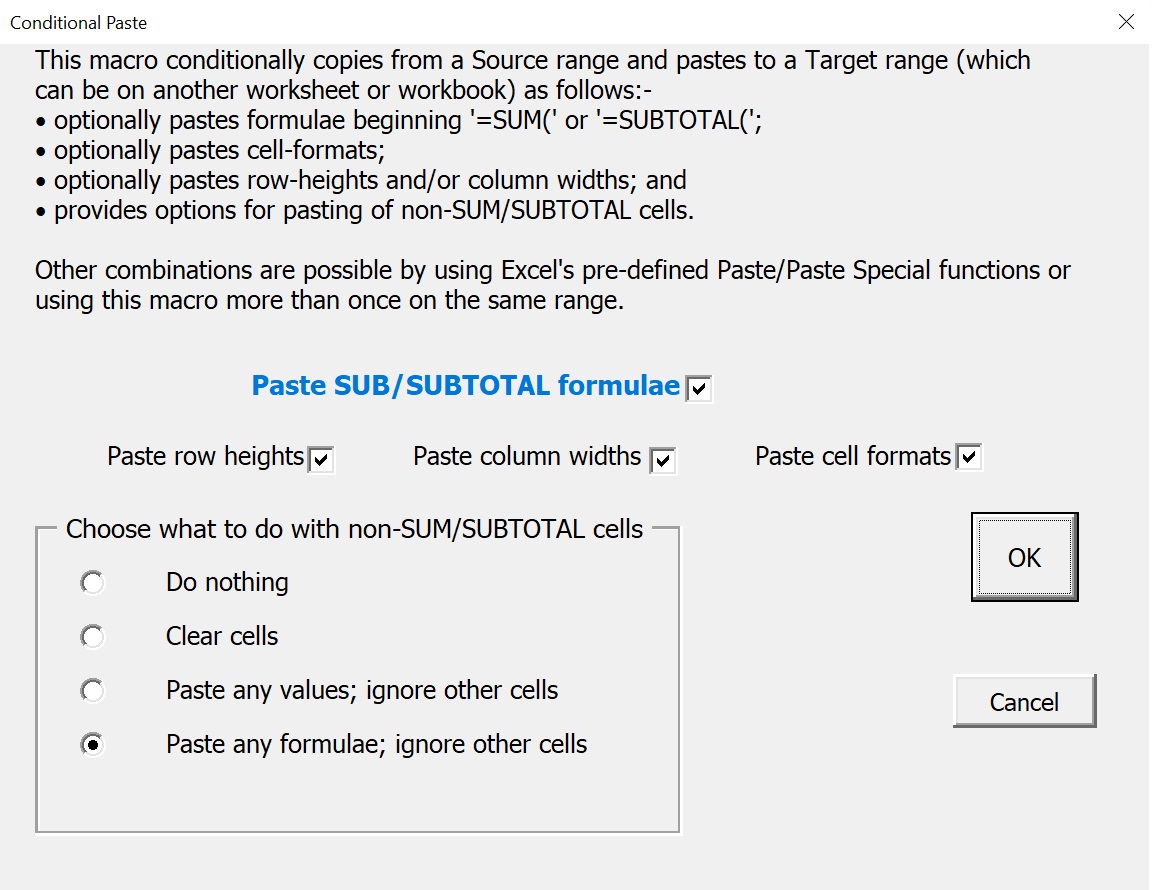1152x890 pixels.
Task: Confirm the dialog with the OK button
Action: click(x=1025, y=557)
